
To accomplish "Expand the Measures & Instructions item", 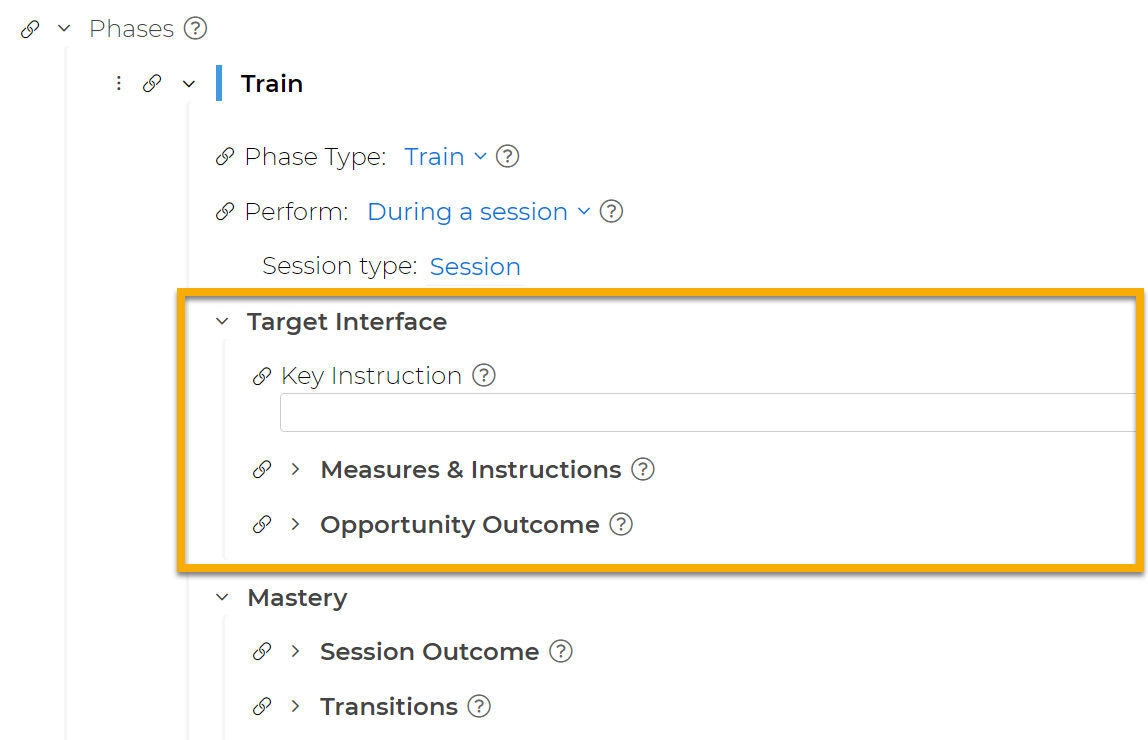I will 294,469.
